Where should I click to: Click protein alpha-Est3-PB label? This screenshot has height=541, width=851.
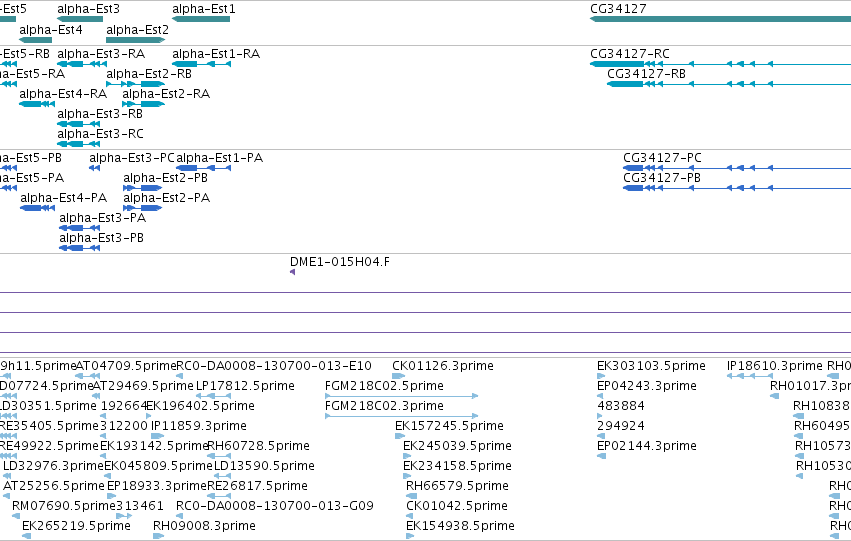click(x=101, y=238)
